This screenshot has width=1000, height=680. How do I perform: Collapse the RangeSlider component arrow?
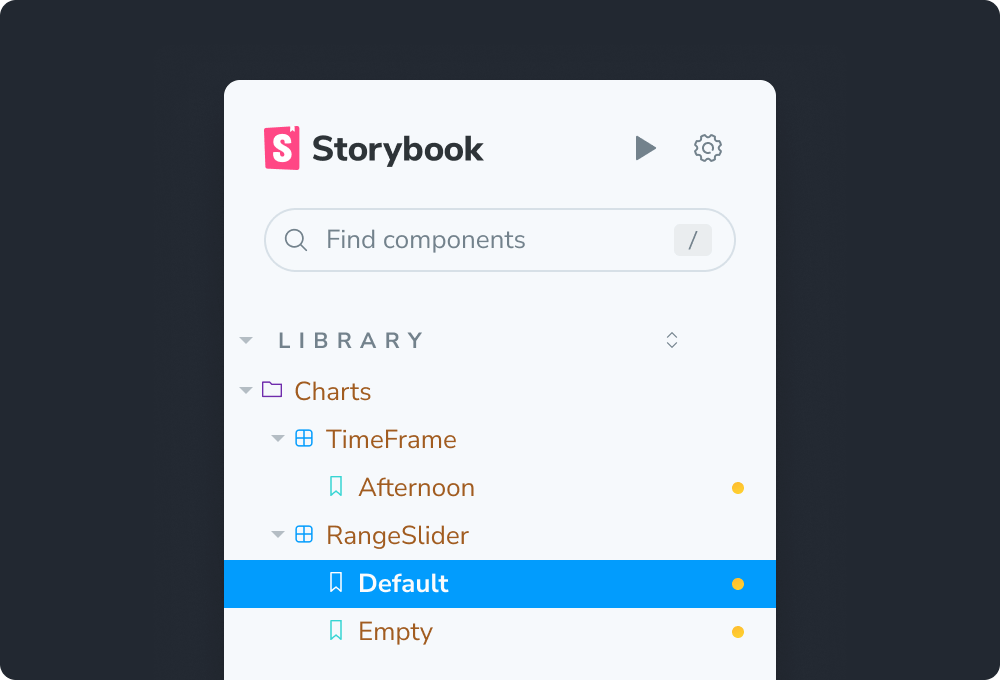click(278, 535)
